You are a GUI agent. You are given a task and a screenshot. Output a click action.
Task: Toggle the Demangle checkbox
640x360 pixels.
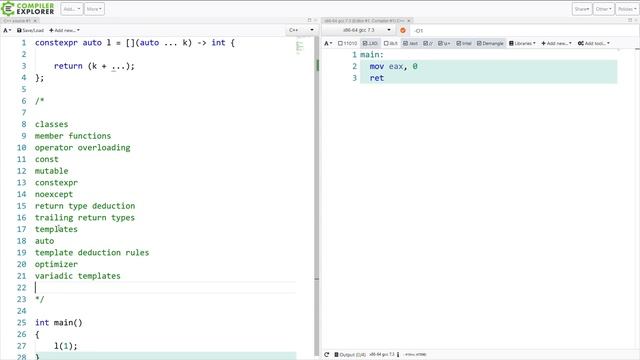[x=490, y=43]
